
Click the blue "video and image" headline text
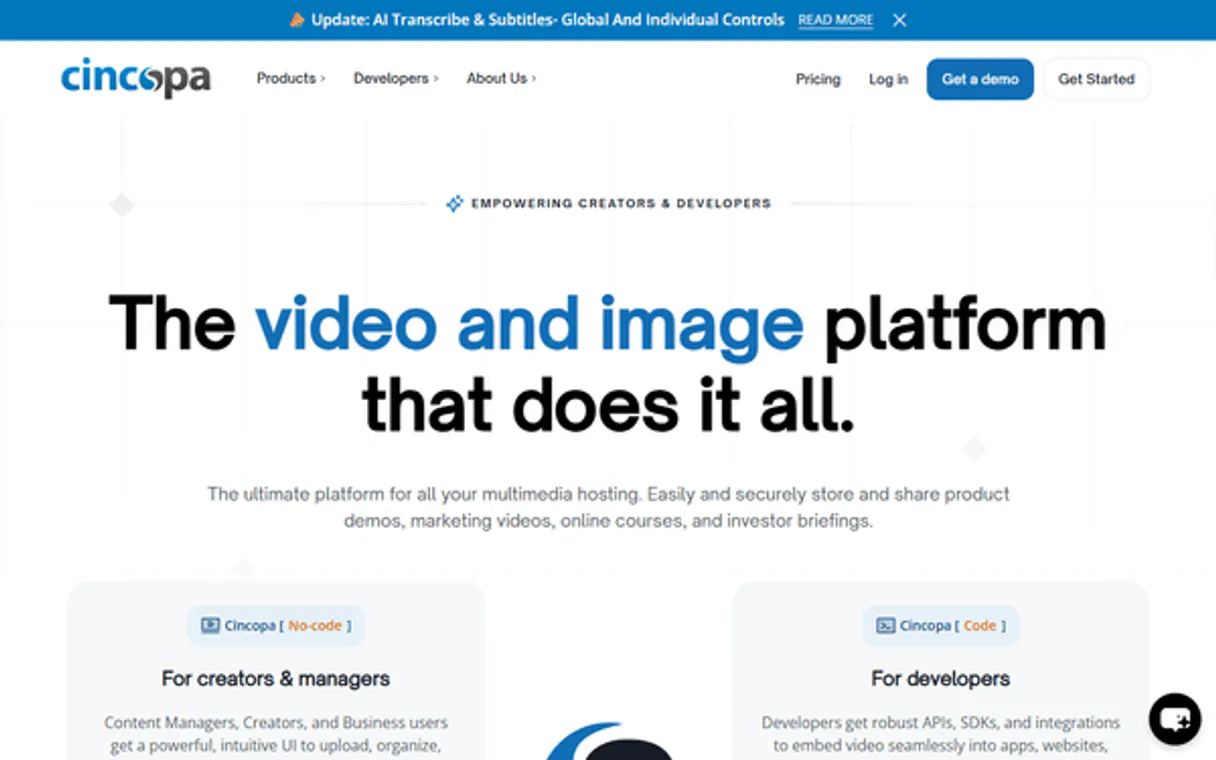529,325
